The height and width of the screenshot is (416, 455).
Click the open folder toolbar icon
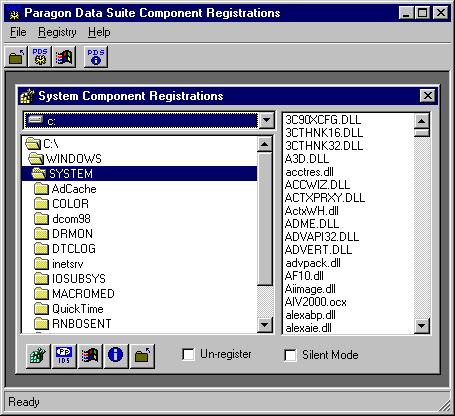17,57
